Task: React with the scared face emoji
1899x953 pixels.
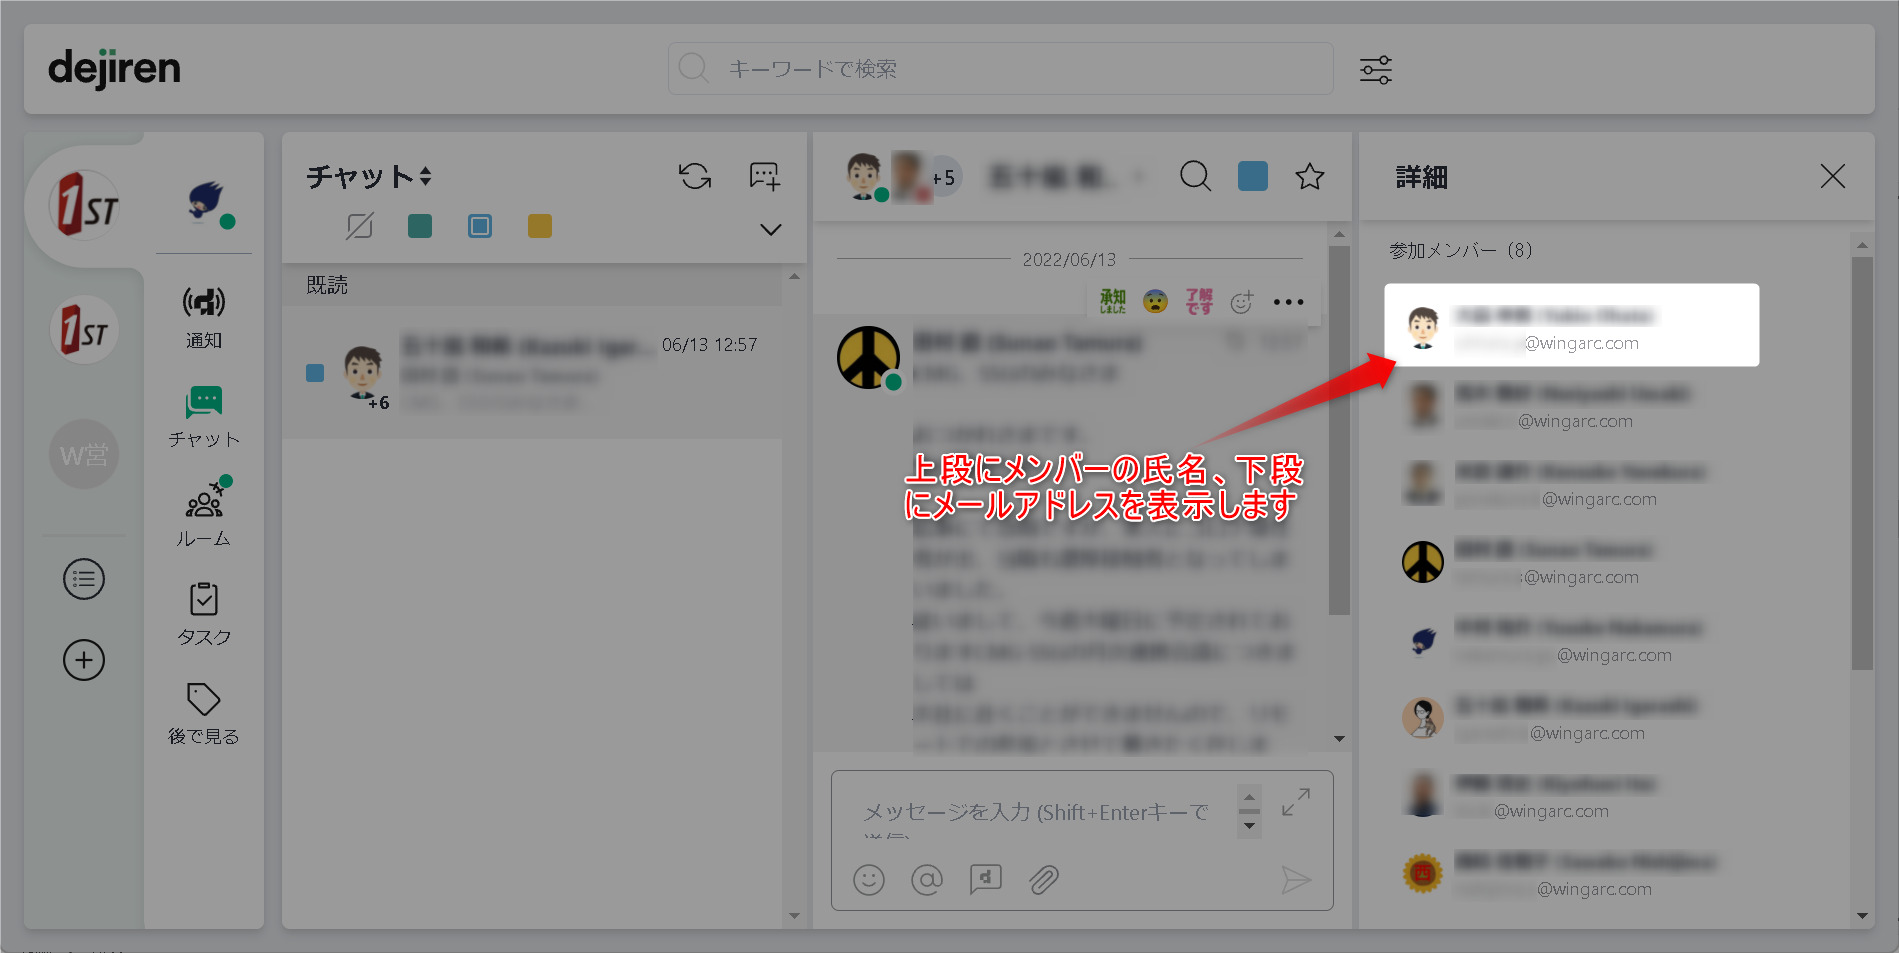Action: tap(1155, 301)
